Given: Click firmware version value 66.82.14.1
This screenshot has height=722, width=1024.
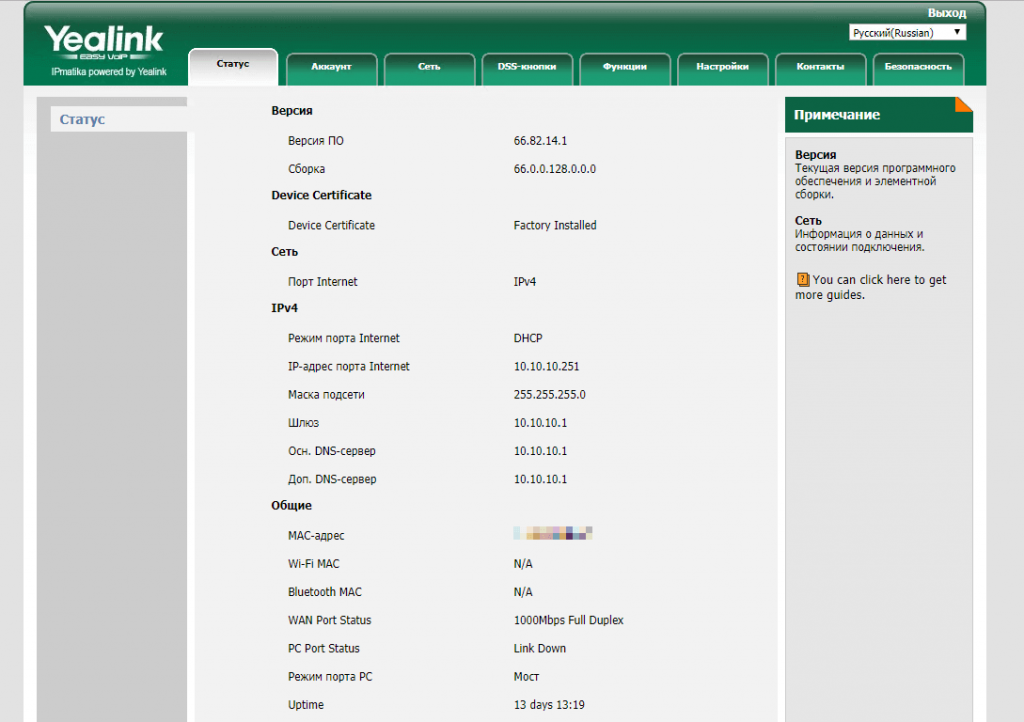Looking at the screenshot, I should pos(540,141).
